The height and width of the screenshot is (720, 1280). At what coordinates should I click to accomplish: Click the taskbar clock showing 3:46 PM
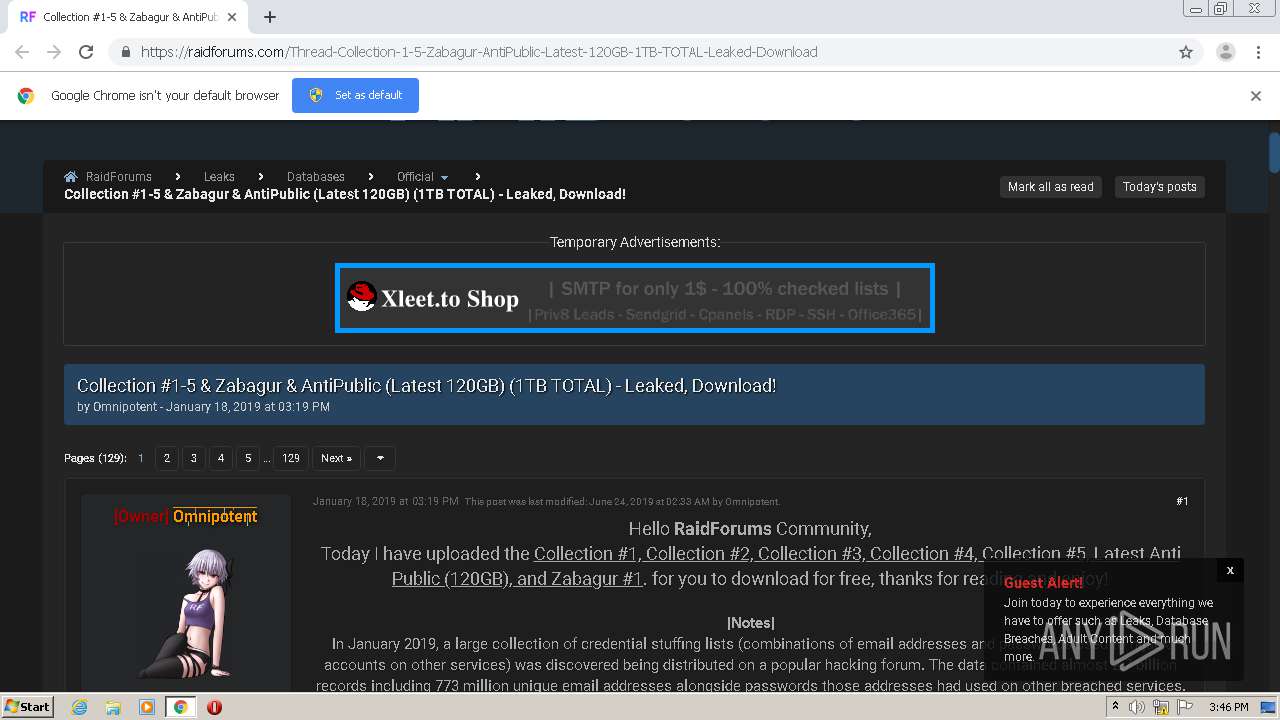1228,707
